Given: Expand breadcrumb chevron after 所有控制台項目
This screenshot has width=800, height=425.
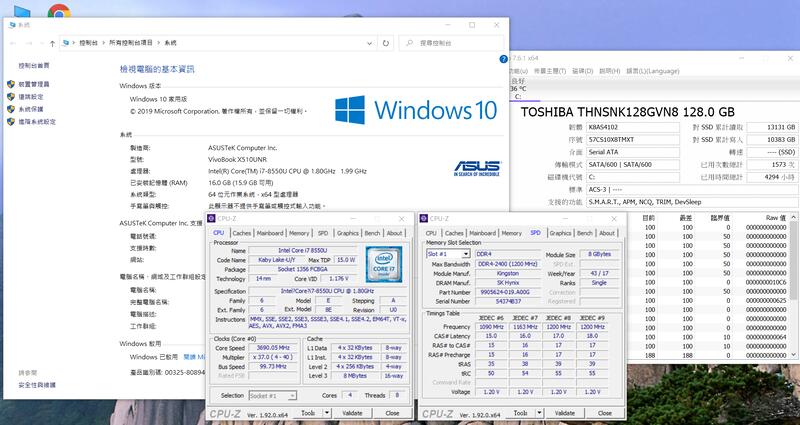Looking at the screenshot, I should (x=159, y=43).
